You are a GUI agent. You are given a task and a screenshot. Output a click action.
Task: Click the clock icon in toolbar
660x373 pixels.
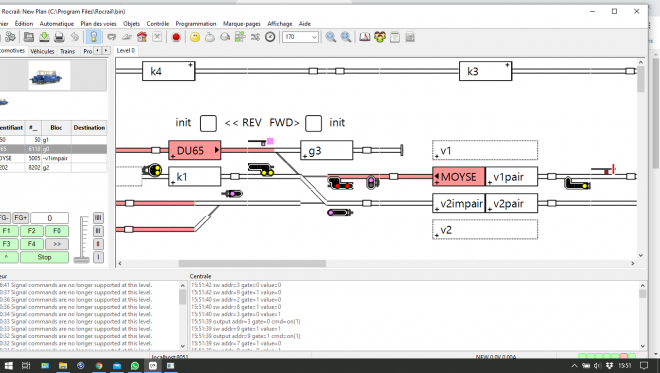270,37
